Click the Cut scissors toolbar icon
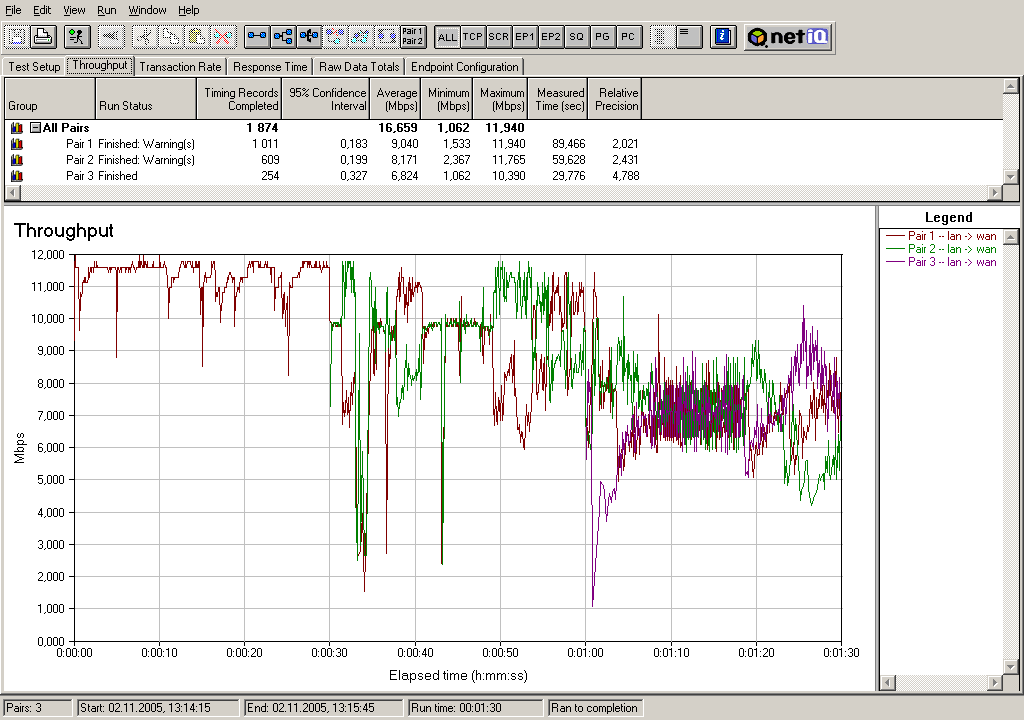Image resolution: width=1024 pixels, height=720 pixels. coord(145,37)
